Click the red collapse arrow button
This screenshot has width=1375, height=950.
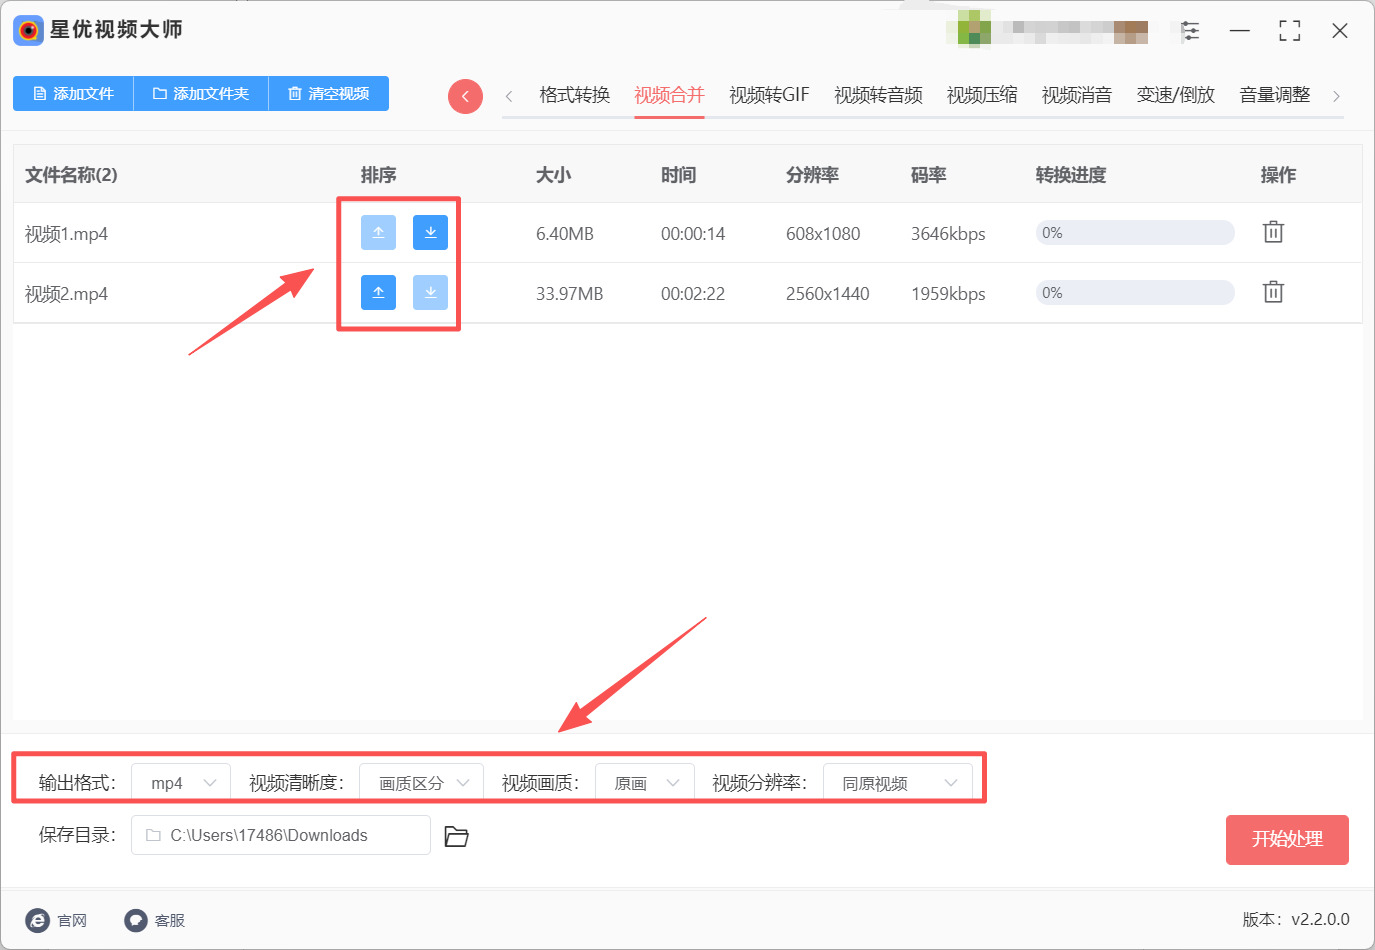[465, 96]
